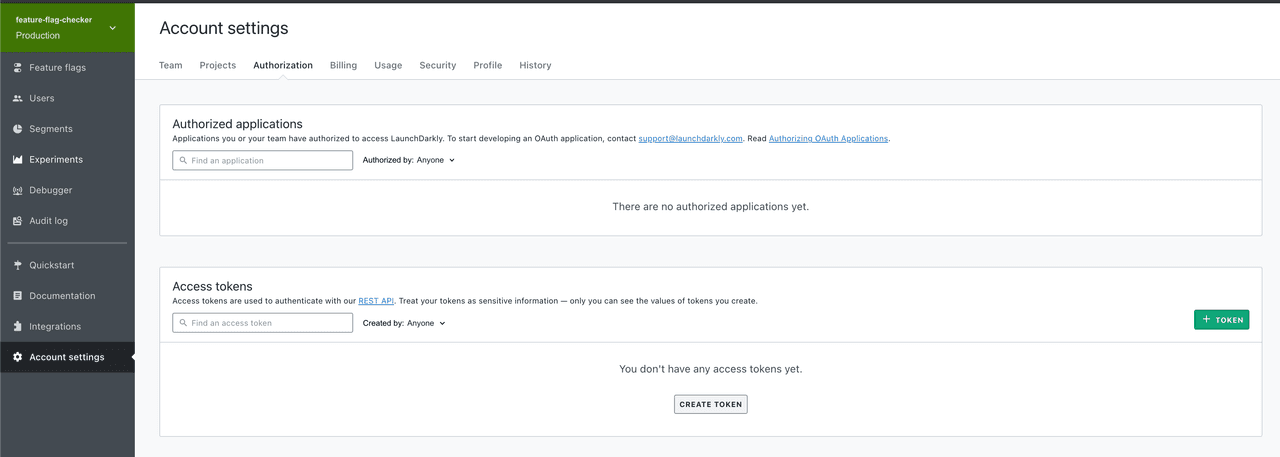1280x457 pixels.
Task: Go to the Usage tab
Action: [388, 65]
